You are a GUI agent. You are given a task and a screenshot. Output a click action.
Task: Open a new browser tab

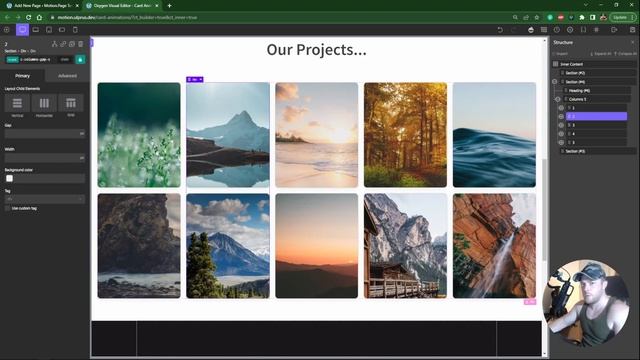[169, 6]
